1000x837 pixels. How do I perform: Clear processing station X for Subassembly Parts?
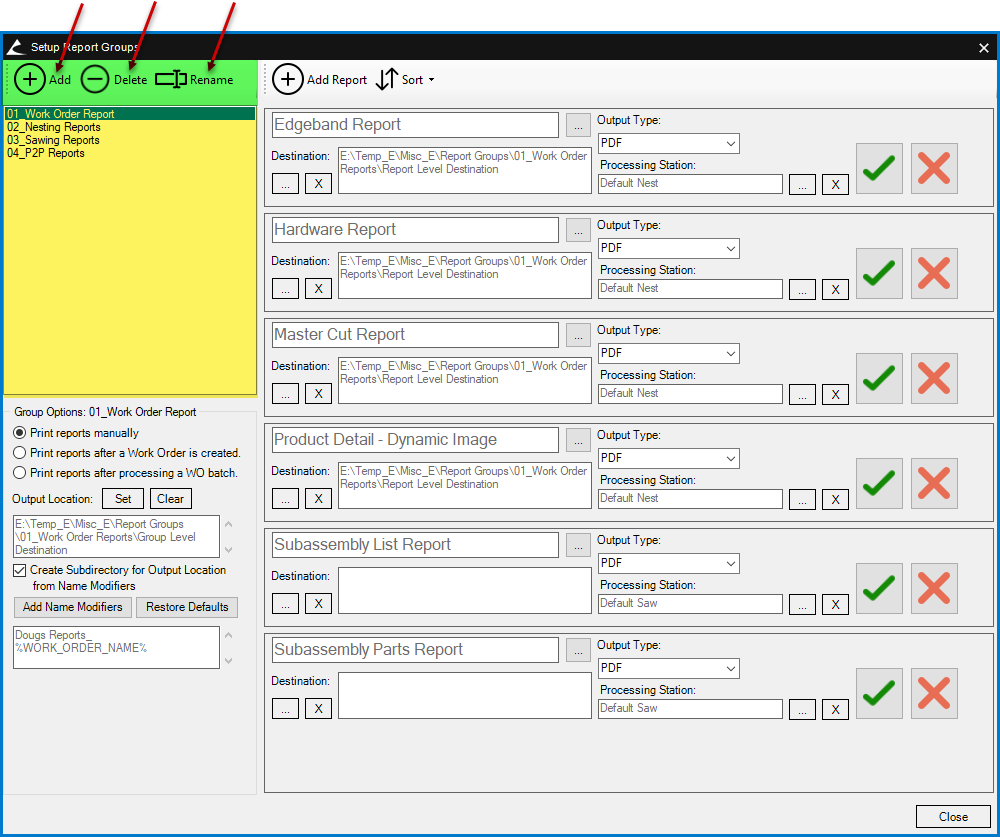pos(835,709)
